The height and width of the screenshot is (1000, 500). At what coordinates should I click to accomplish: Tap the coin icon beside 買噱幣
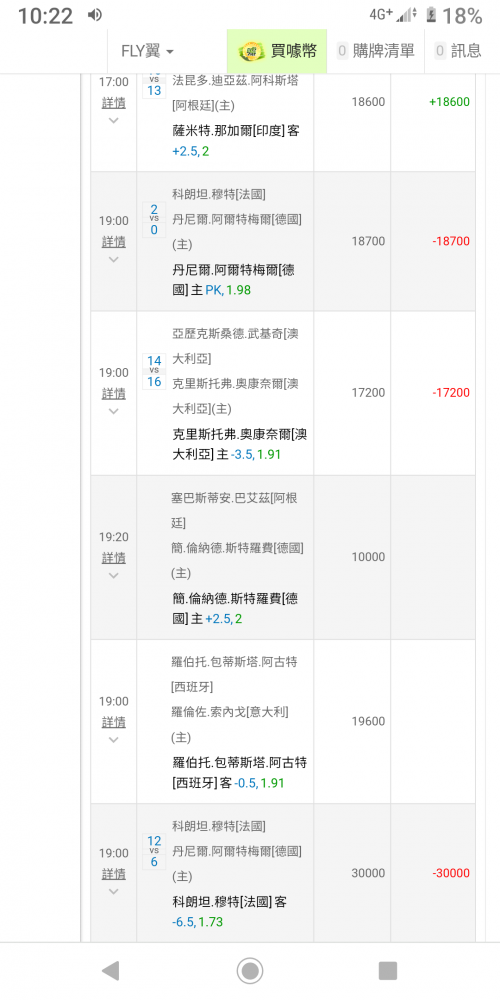tap(253, 52)
